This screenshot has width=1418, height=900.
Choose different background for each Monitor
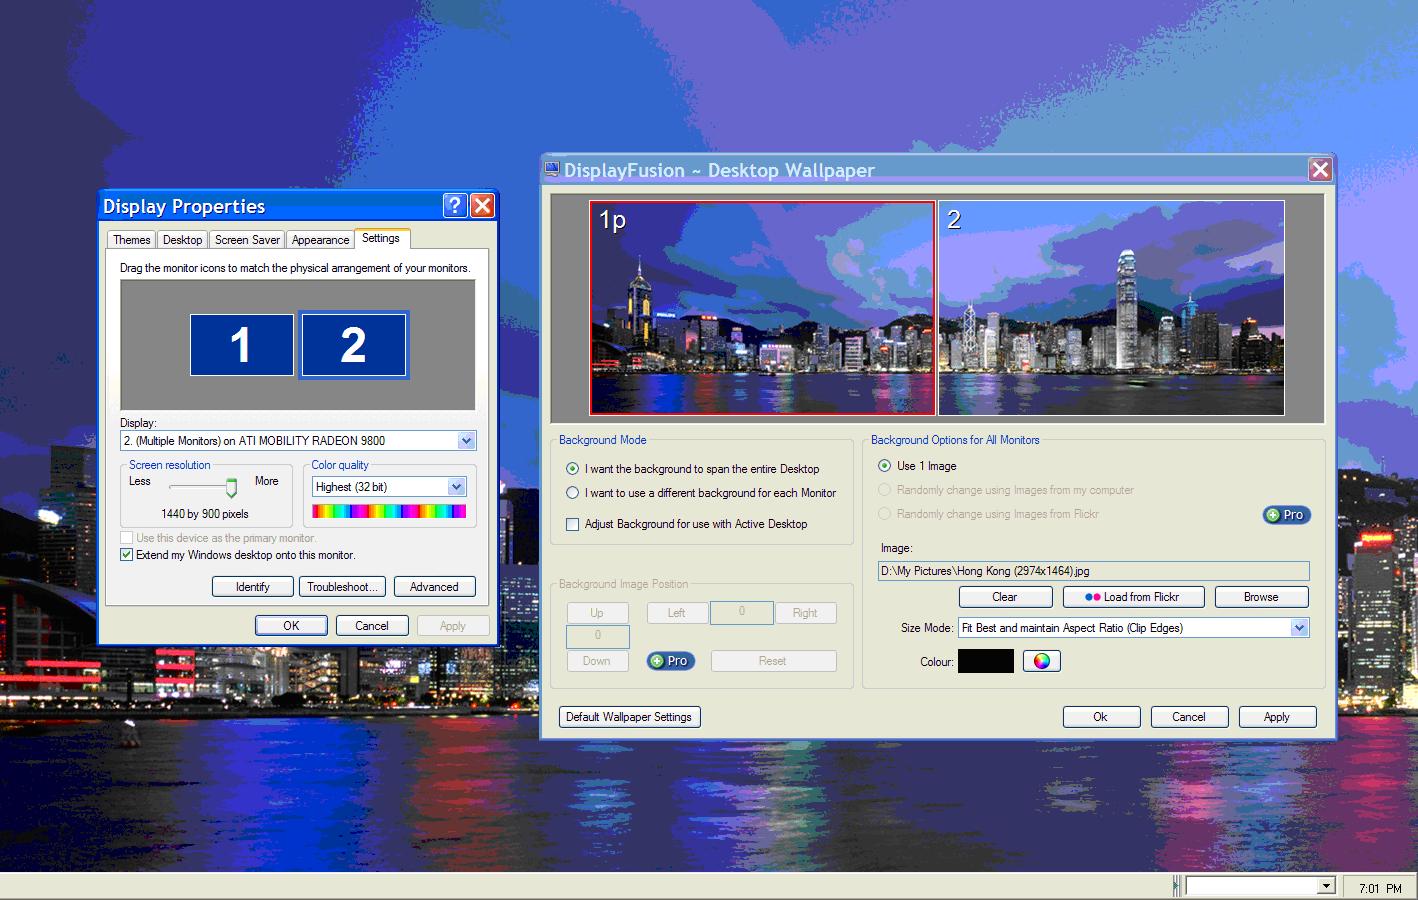(573, 493)
